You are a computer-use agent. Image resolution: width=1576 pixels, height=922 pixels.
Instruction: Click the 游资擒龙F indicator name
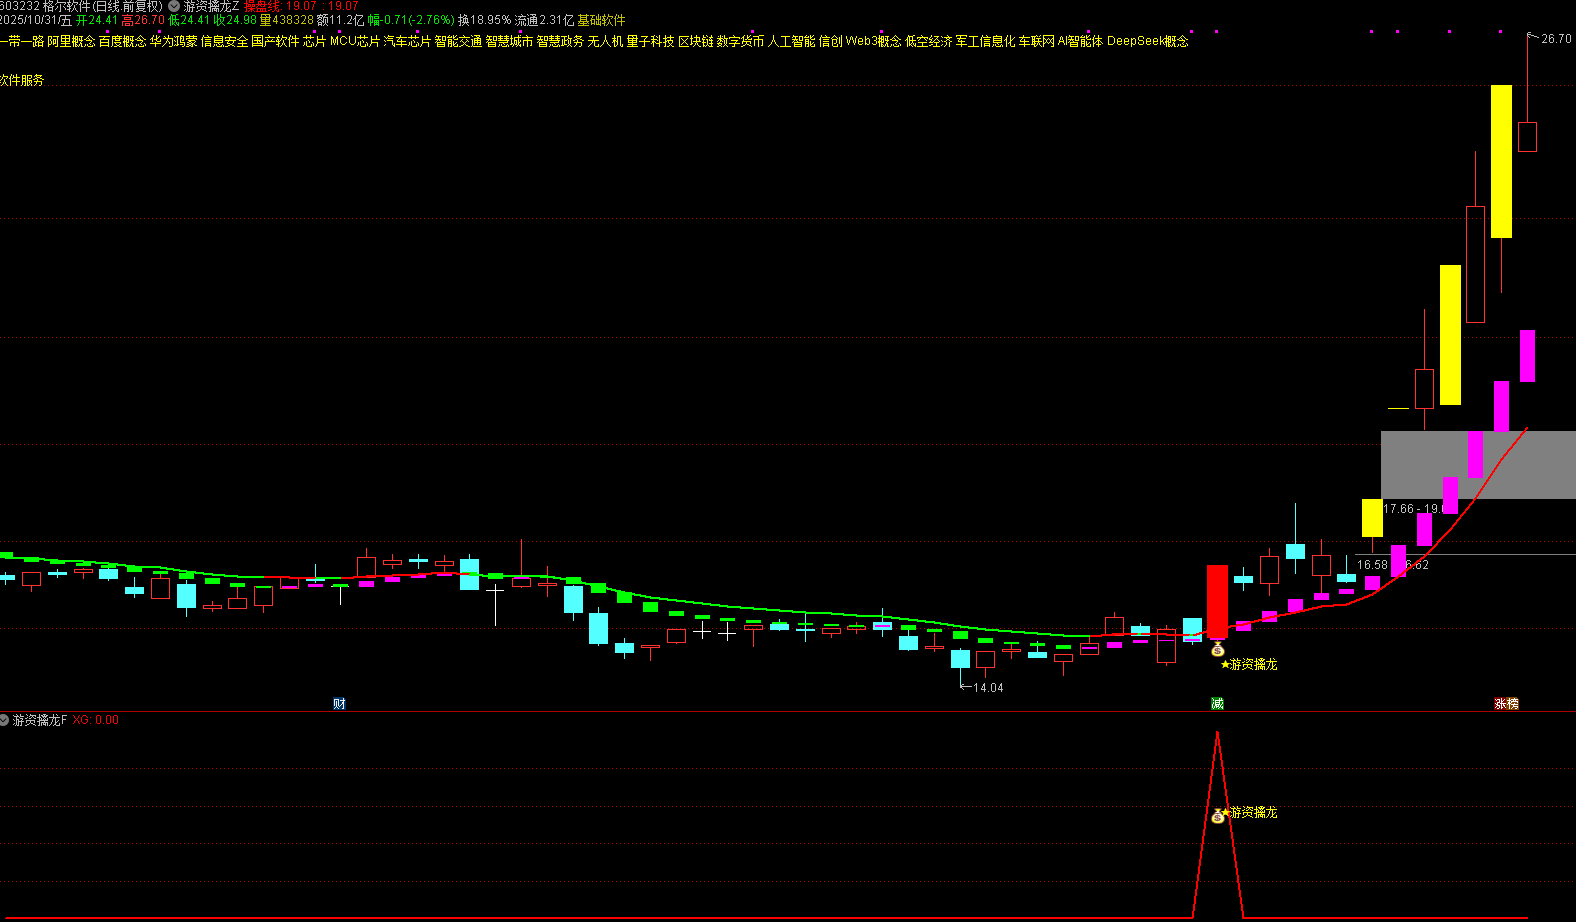pyautogui.click(x=40, y=720)
